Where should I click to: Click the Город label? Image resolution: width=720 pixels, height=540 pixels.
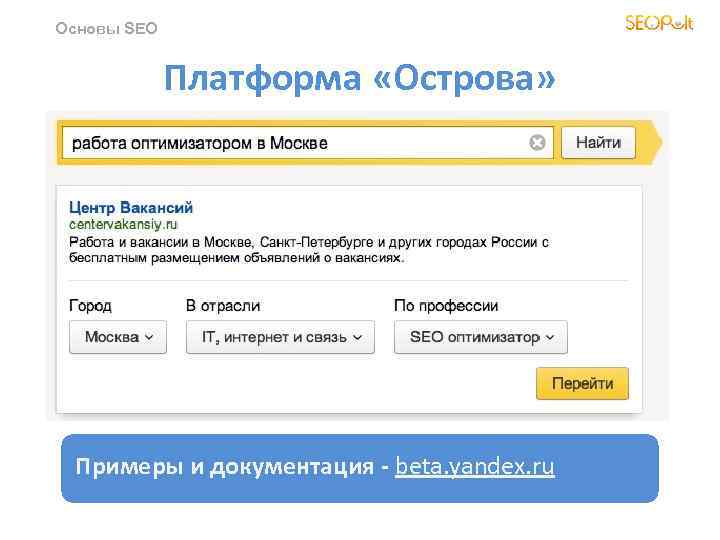pyautogui.click(x=90, y=306)
